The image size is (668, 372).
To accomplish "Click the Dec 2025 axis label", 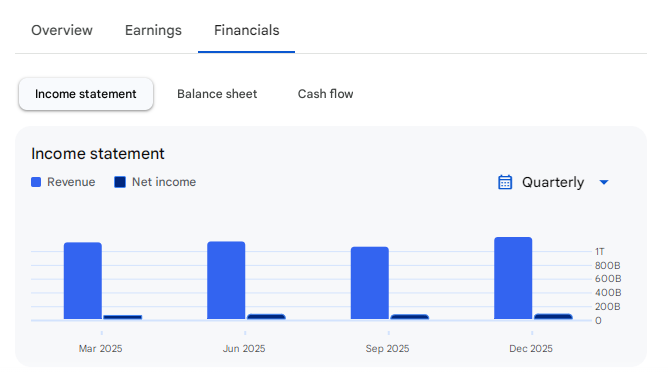I will tap(531, 349).
